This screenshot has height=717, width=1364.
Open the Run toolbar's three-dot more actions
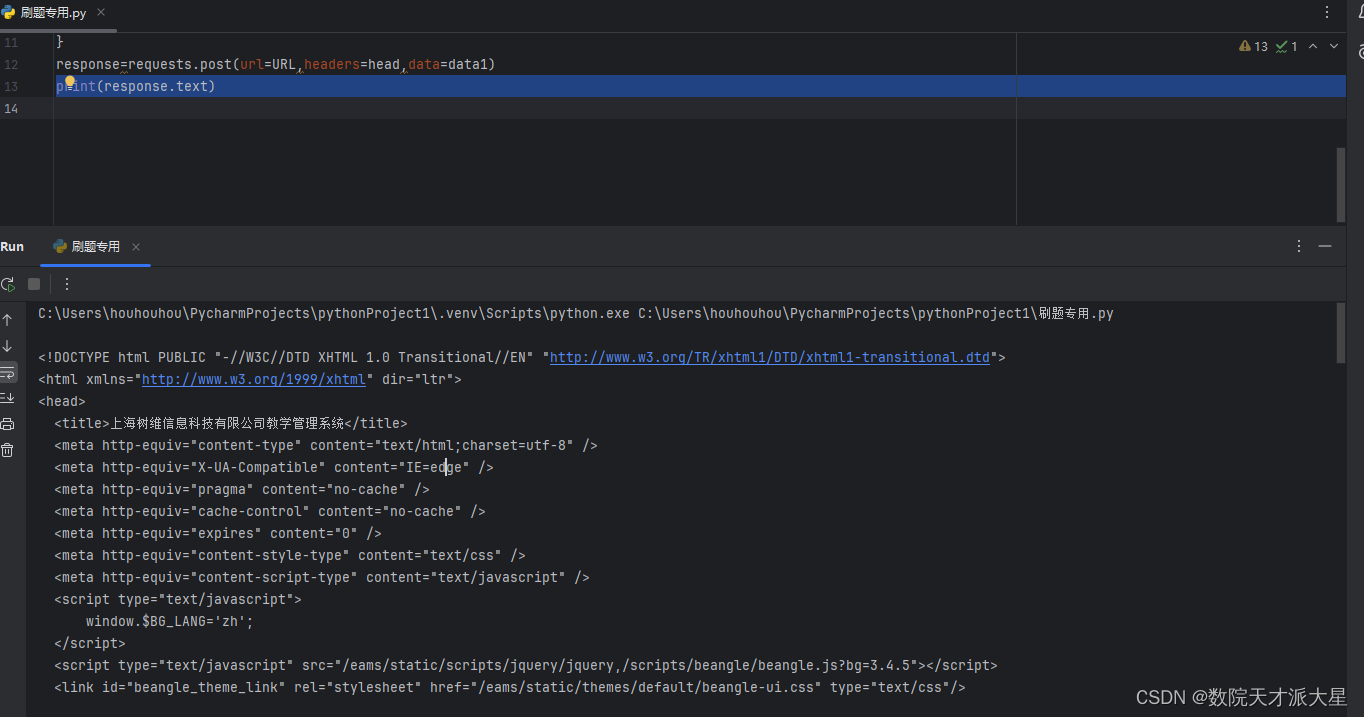(67, 284)
